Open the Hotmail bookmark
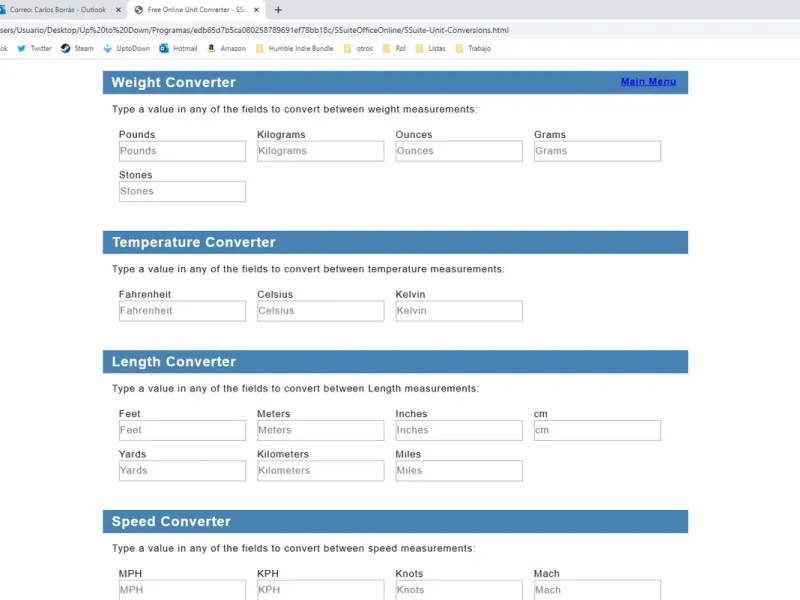This screenshot has width=800, height=600. 178,48
